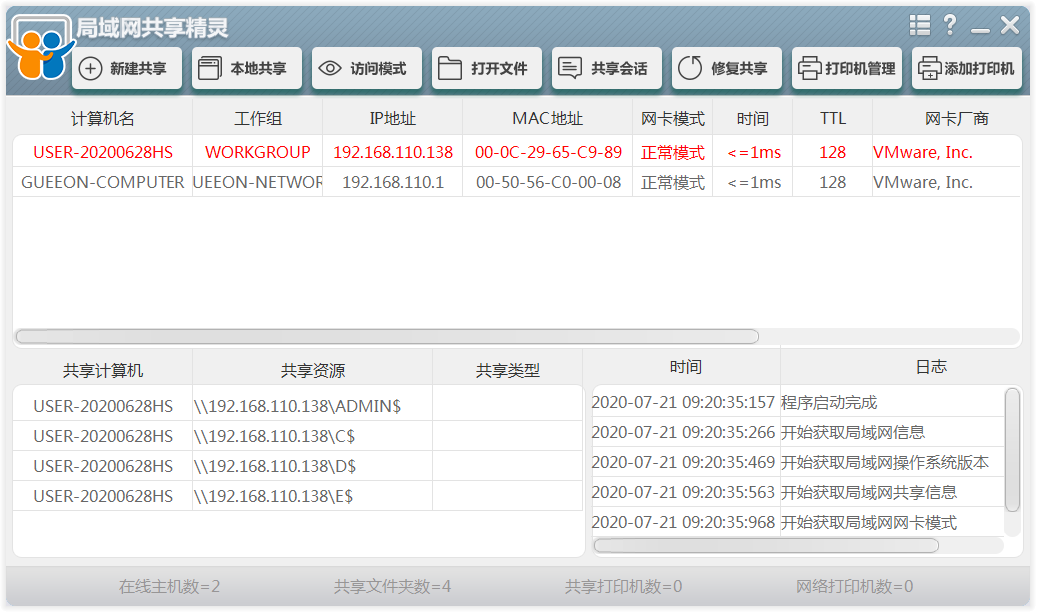Viewport: 1037px width, 613px height.
Task: Click the 新建共享 plus icon button
Action: [x=126, y=69]
